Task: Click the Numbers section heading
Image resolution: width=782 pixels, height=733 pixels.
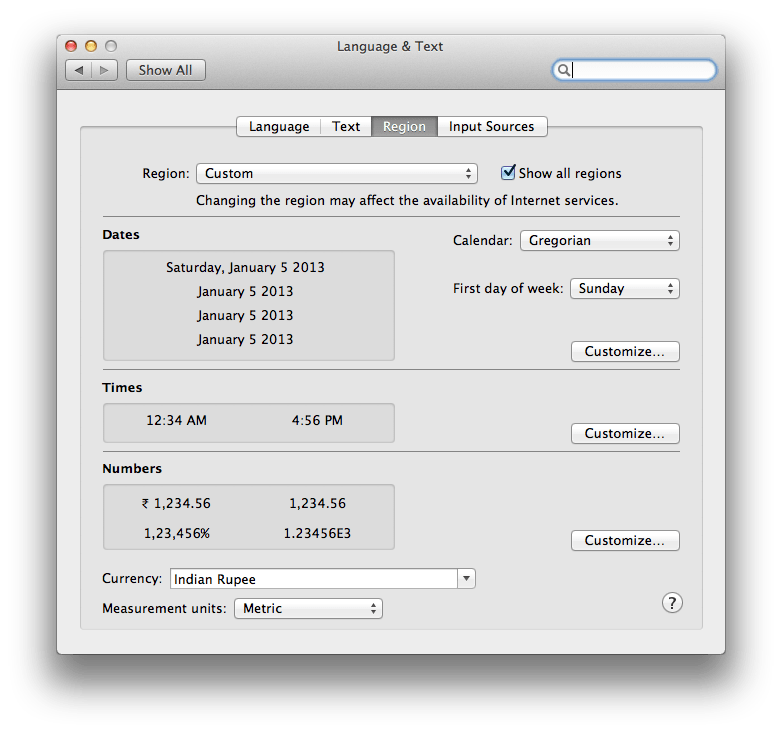Action: coord(132,469)
